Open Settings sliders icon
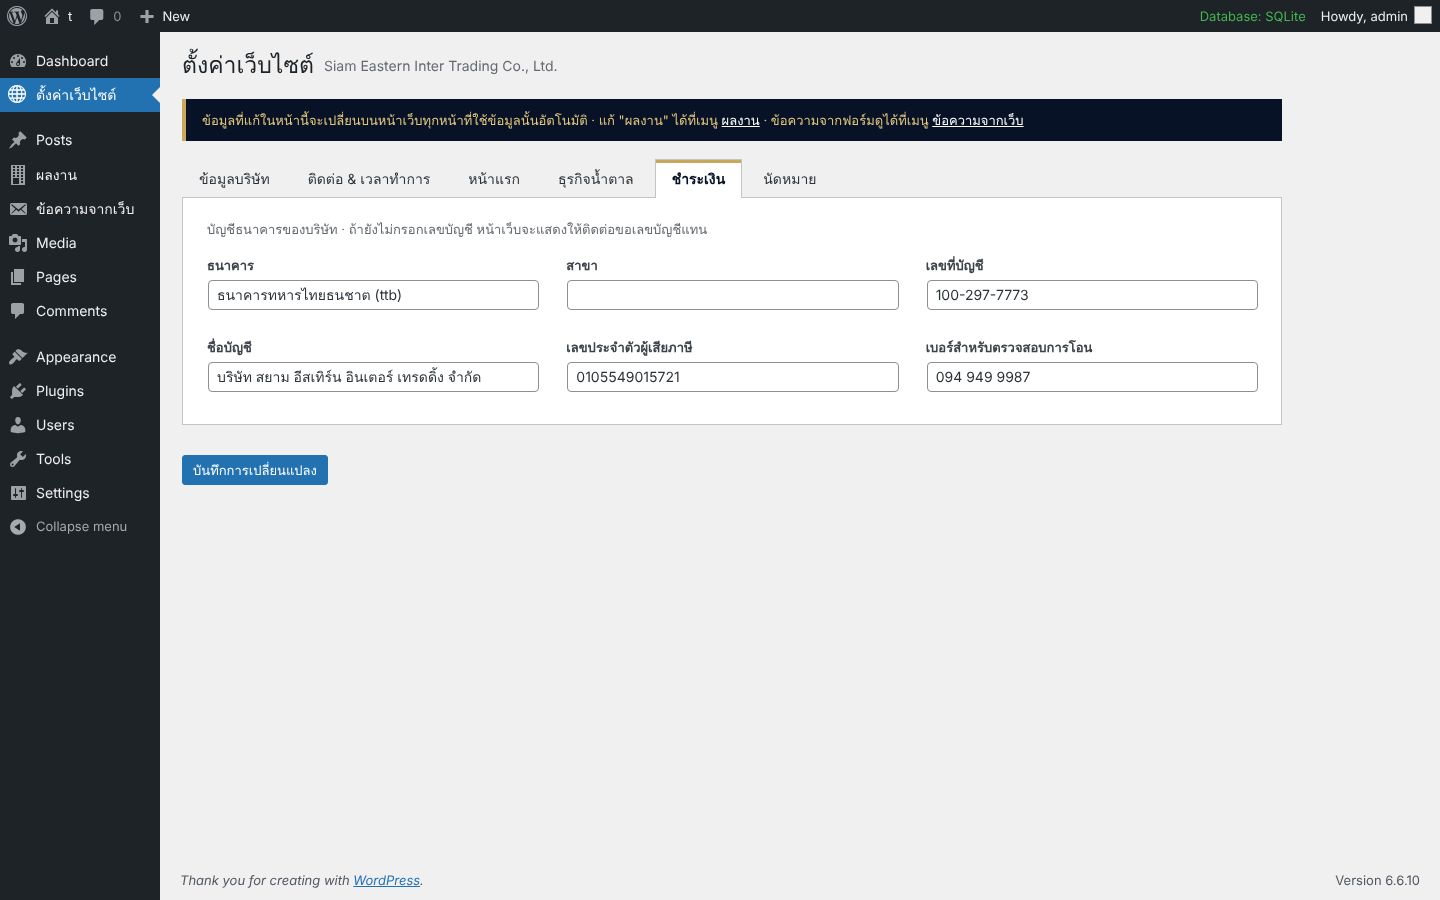The image size is (1440, 900). (17, 493)
